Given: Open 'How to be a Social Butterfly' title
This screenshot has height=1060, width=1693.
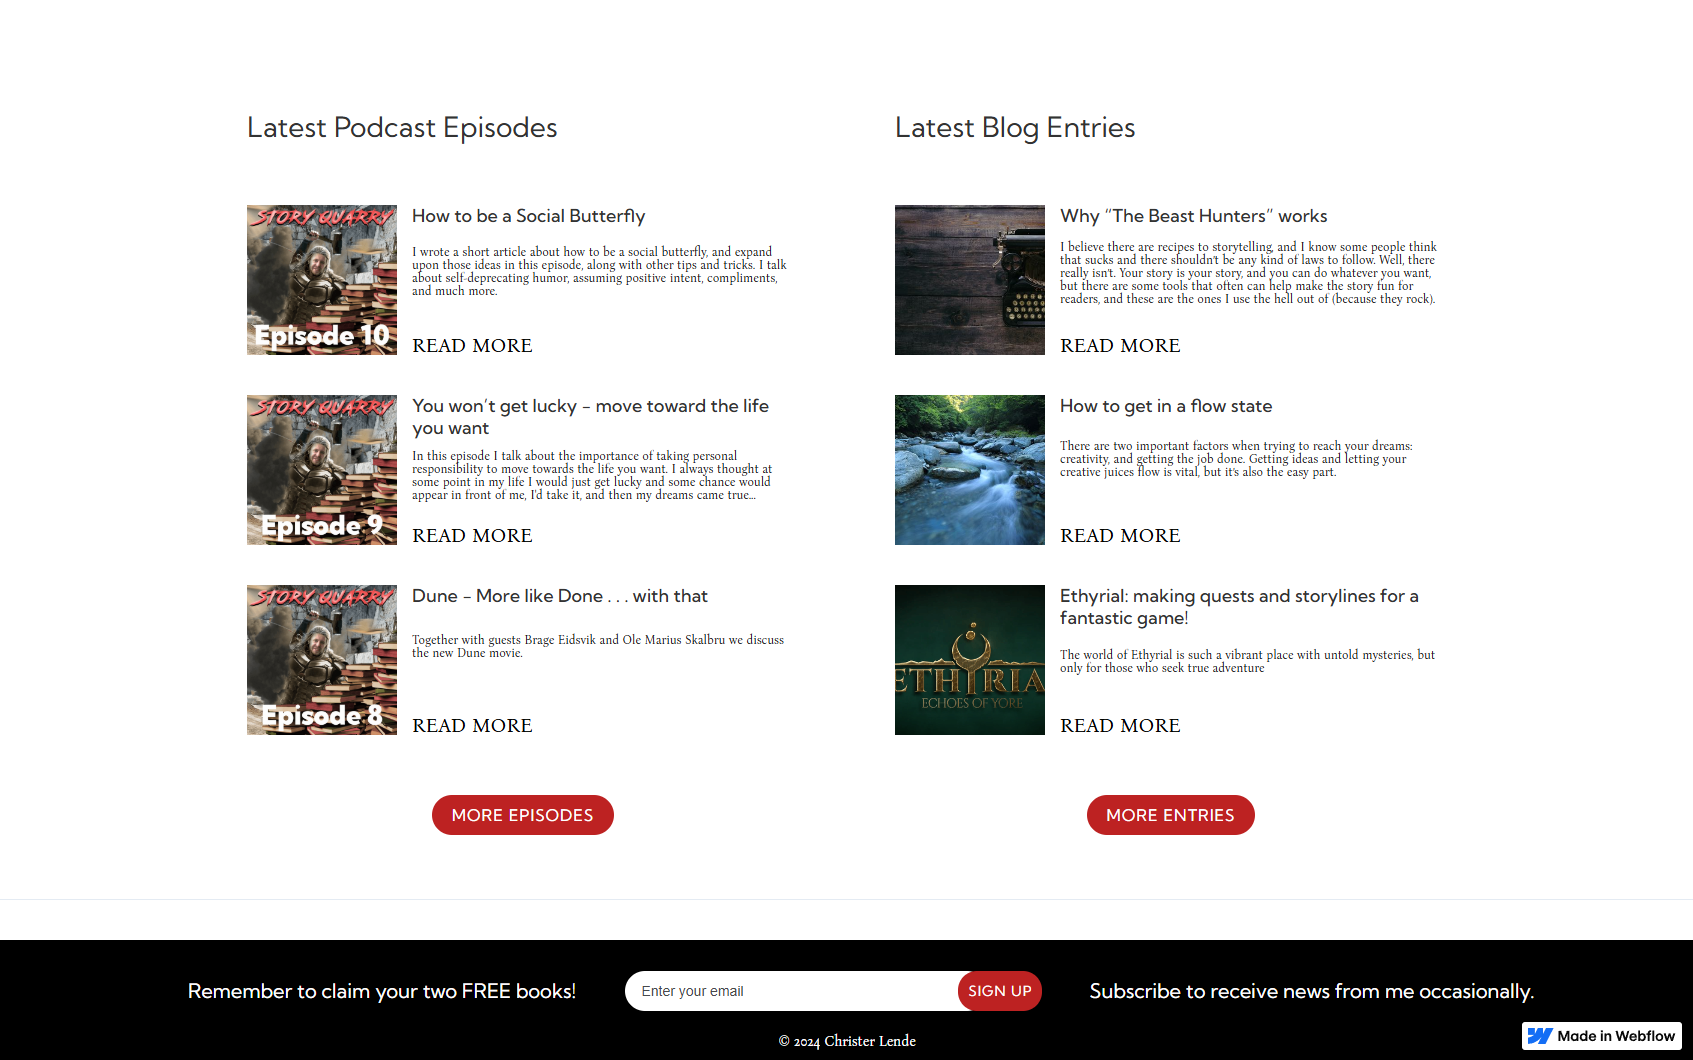Looking at the screenshot, I should click(529, 216).
